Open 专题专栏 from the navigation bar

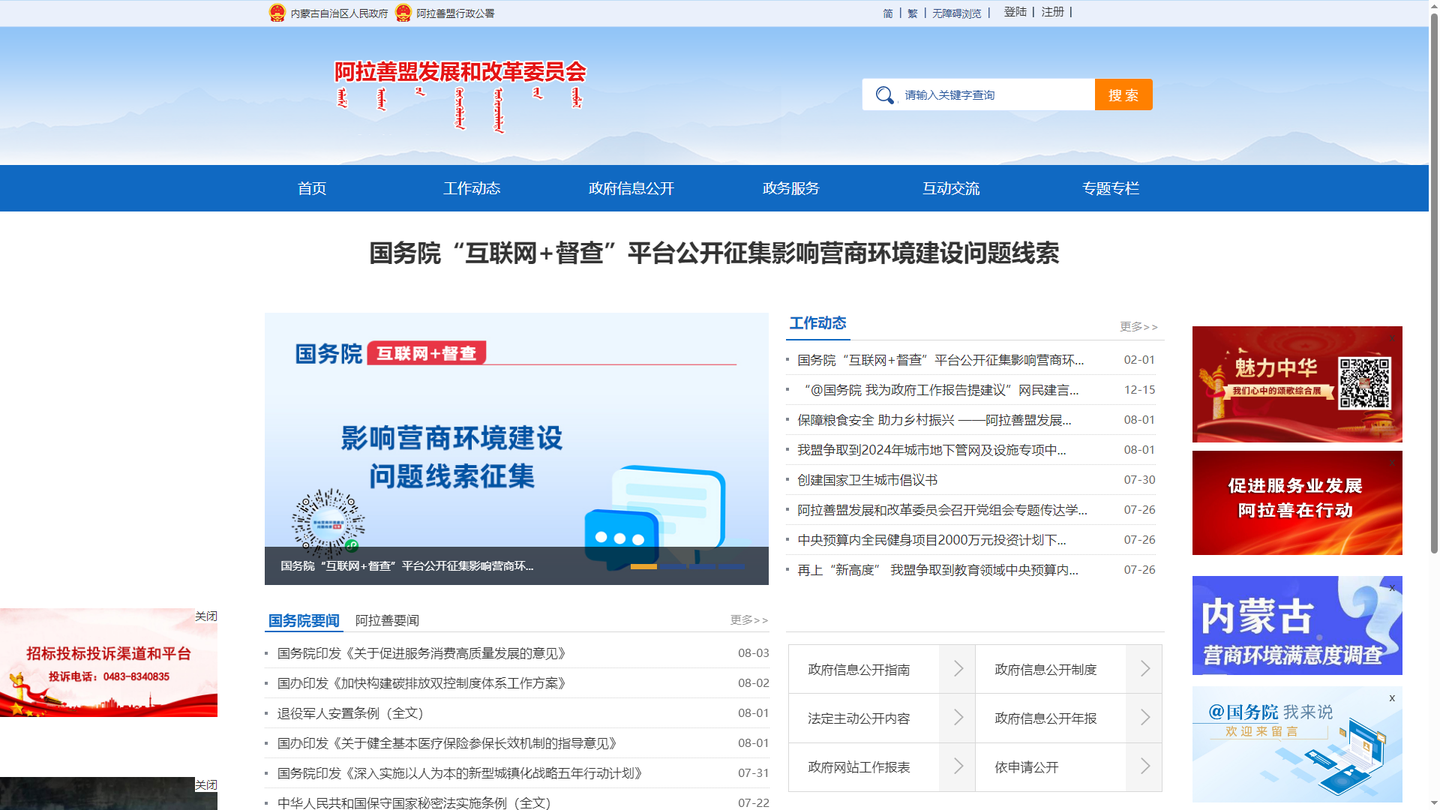[1110, 188]
